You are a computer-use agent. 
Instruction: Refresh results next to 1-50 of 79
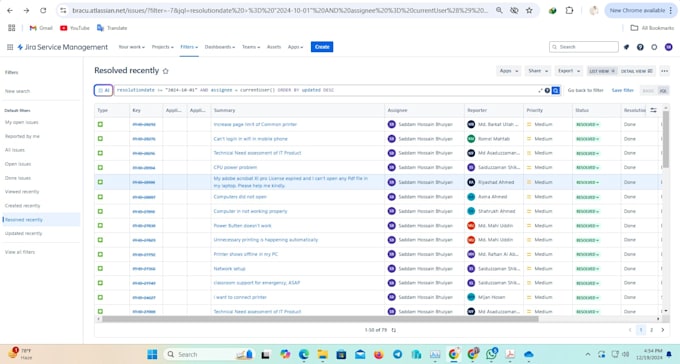click(x=394, y=330)
